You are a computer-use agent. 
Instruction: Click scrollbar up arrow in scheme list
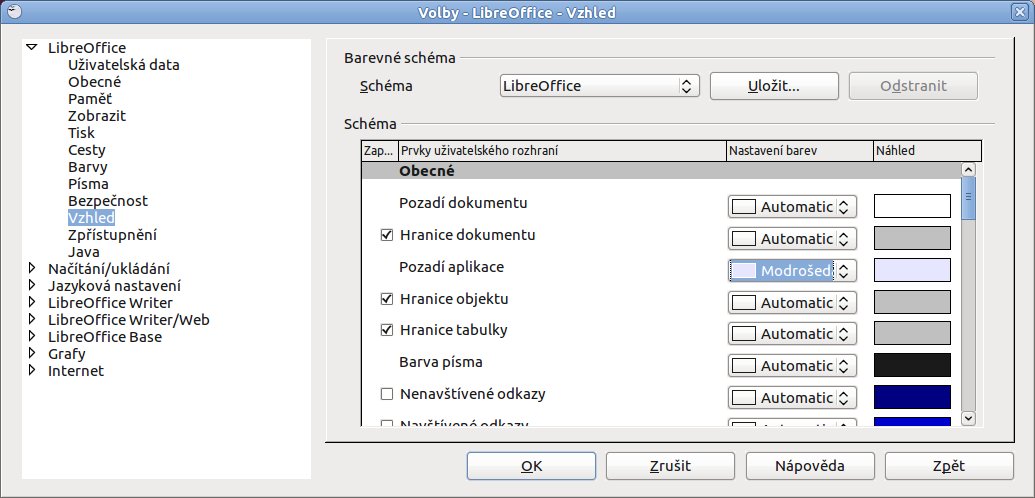pos(968,169)
